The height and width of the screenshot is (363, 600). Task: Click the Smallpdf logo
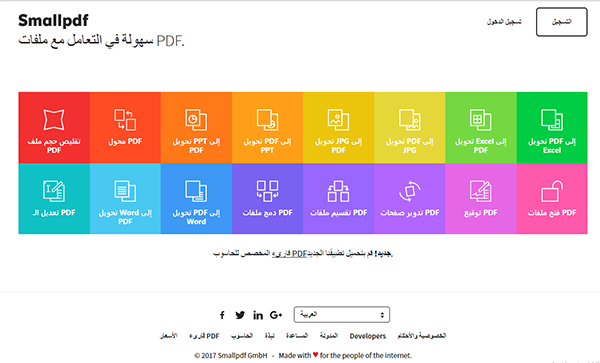click(x=53, y=20)
